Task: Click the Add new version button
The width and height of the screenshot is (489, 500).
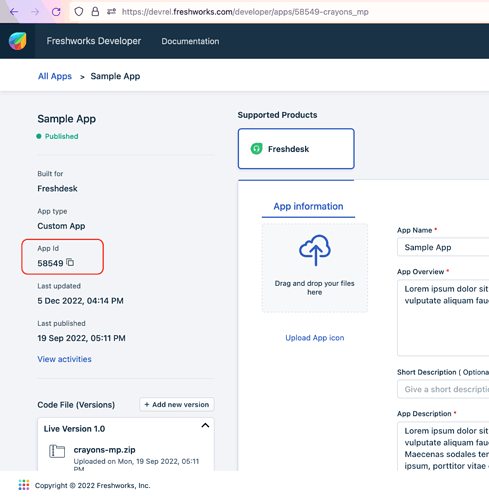Action: pyautogui.click(x=177, y=404)
